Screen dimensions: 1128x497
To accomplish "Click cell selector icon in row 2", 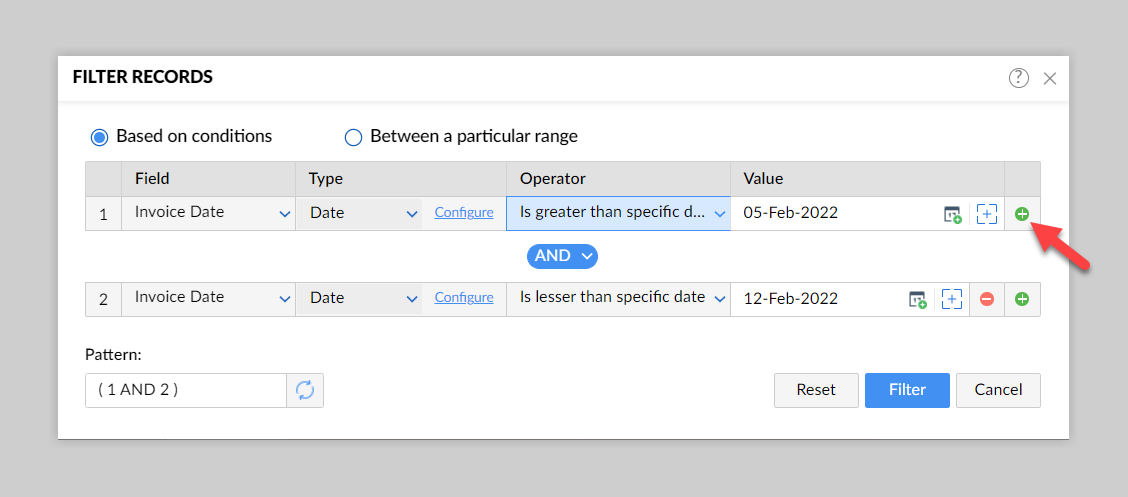I will point(952,299).
